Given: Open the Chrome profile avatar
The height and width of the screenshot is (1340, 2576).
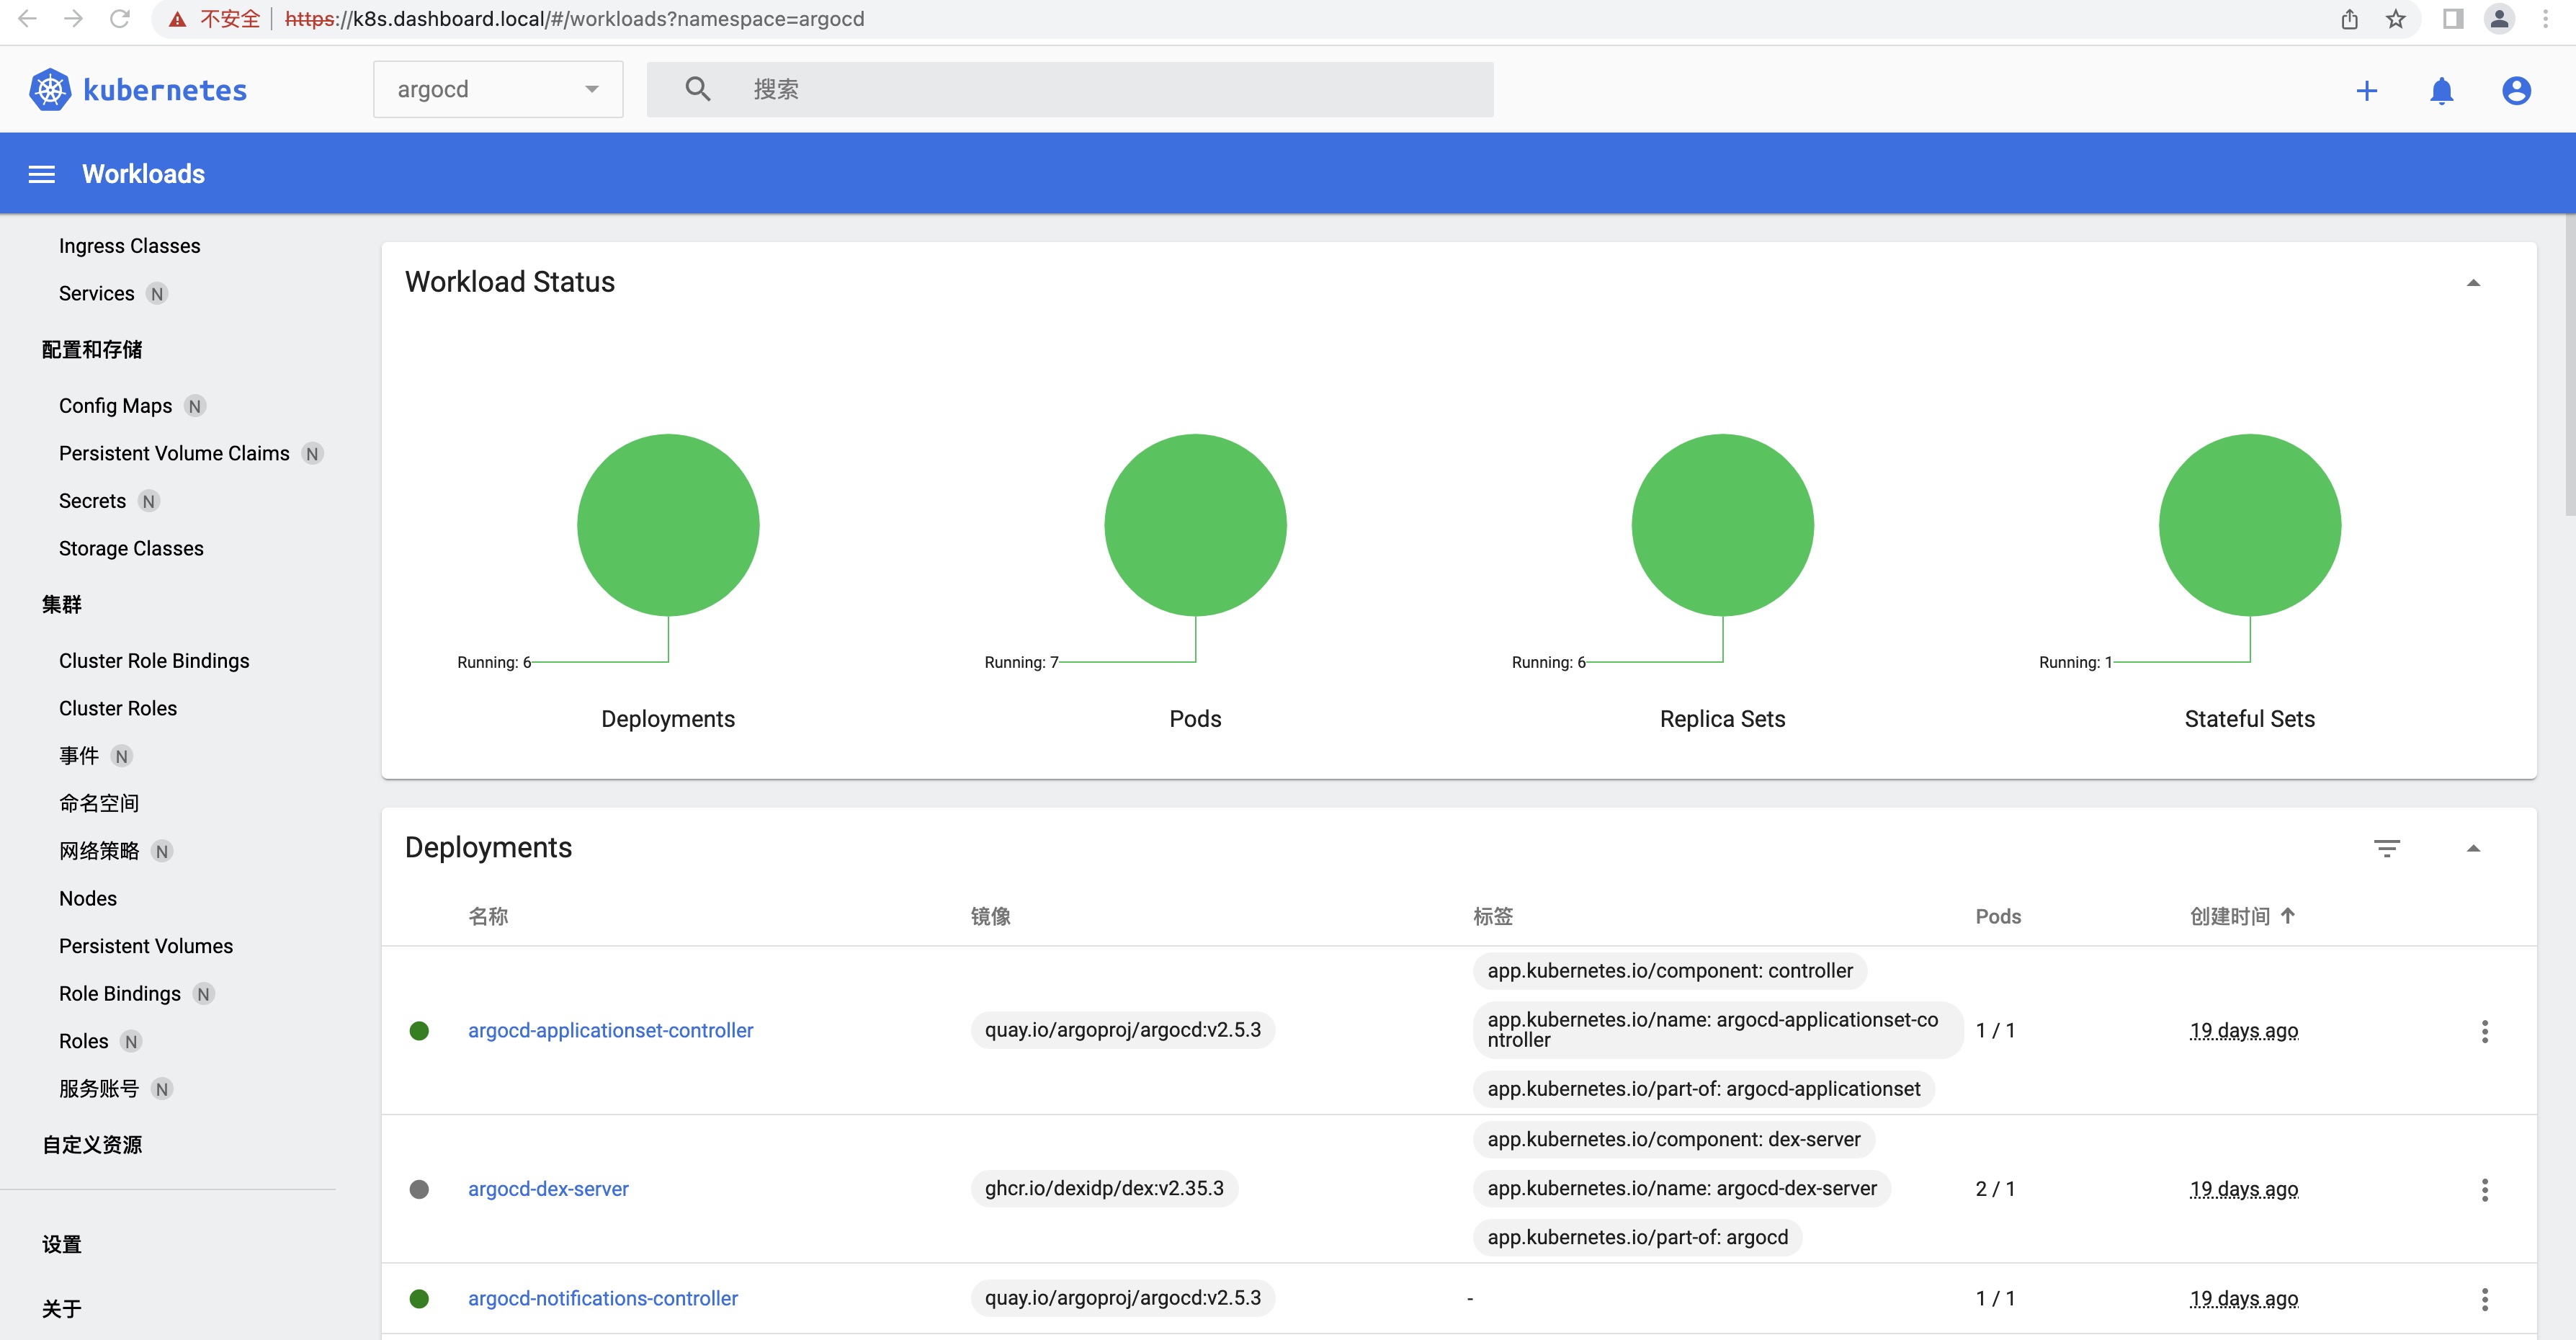Looking at the screenshot, I should [2499, 18].
